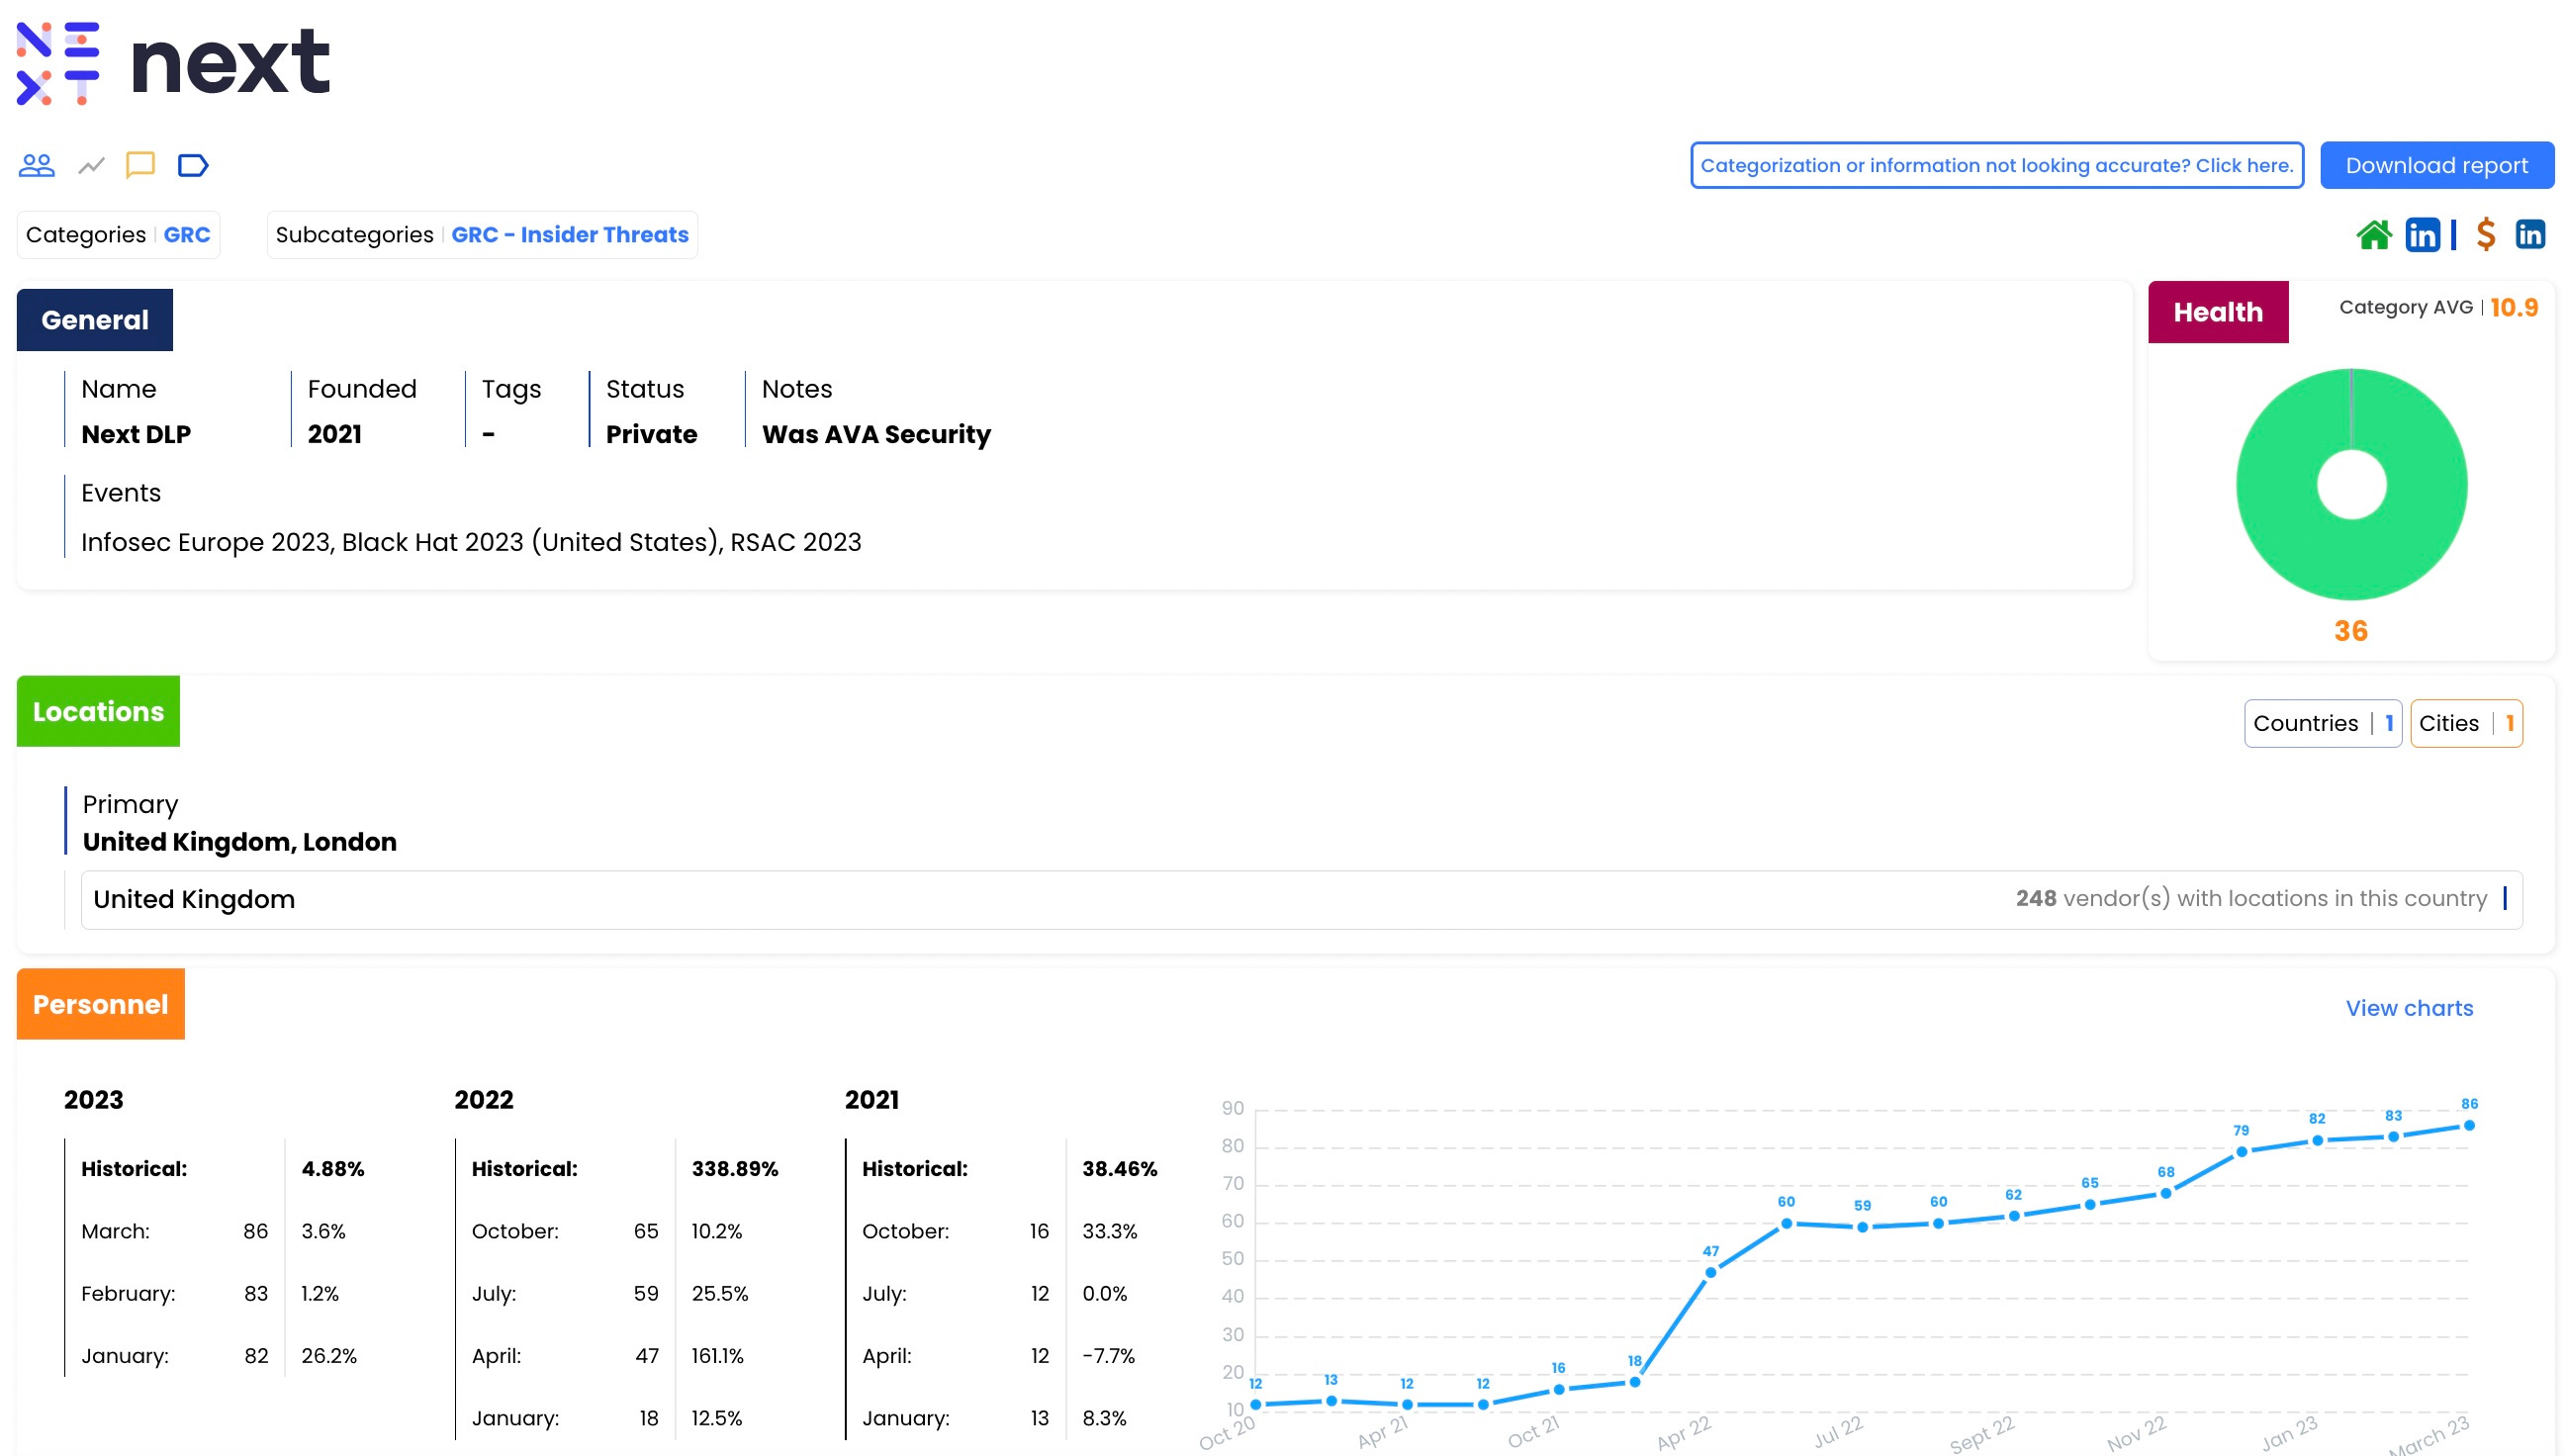
Task: Open the LinkedIn icon after the dollar sign
Action: (2530, 235)
